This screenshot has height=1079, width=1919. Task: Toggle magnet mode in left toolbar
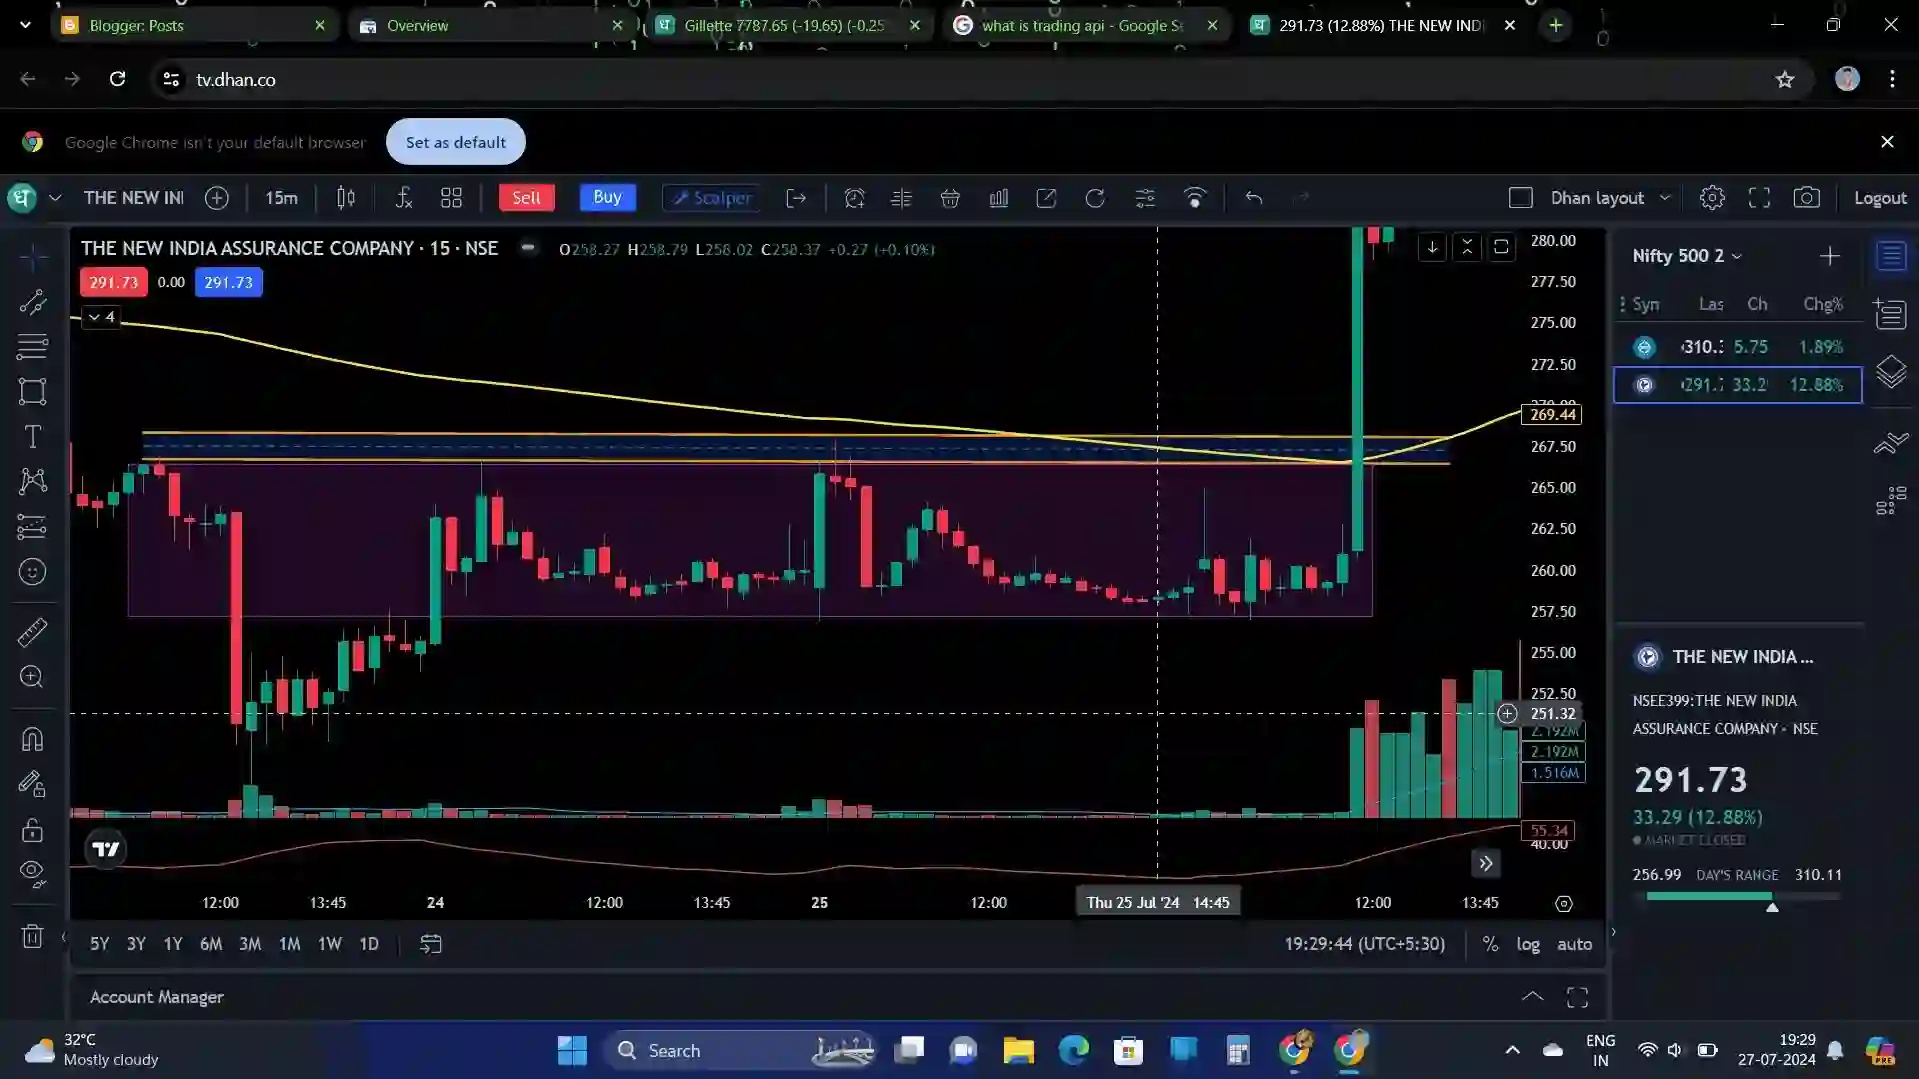32,739
